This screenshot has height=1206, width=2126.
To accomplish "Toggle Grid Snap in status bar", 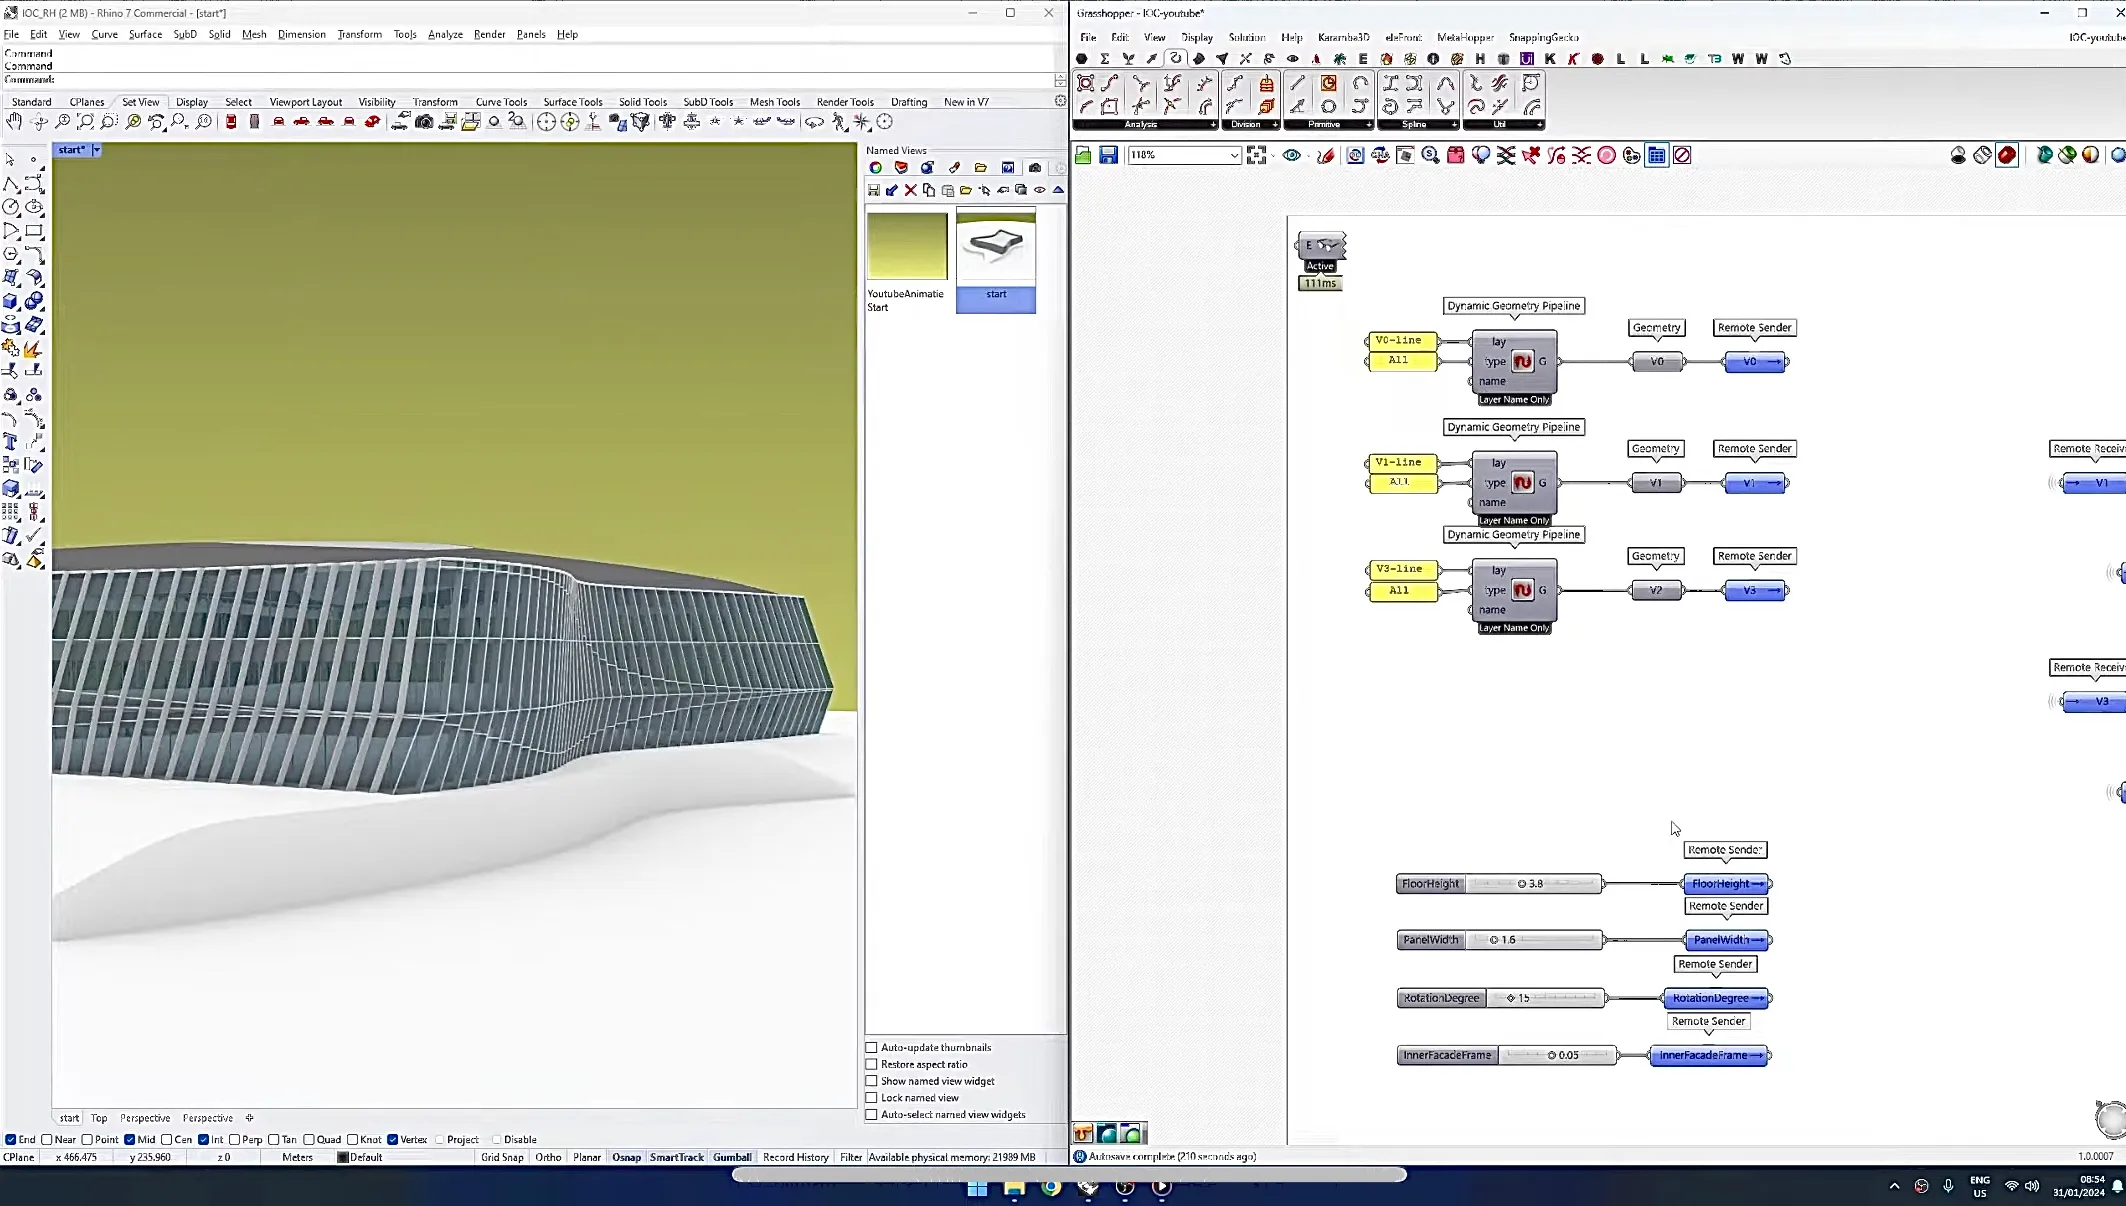I will (x=502, y=1157).
